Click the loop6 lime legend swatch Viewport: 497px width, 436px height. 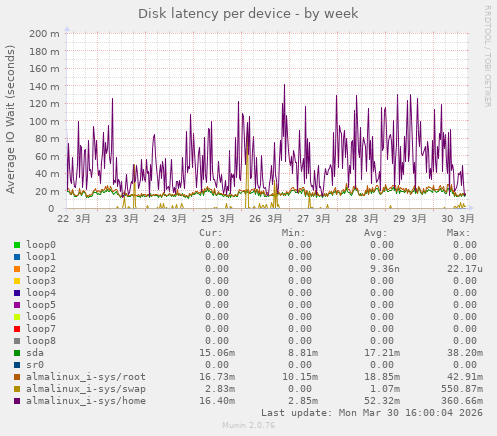point(17,317)
